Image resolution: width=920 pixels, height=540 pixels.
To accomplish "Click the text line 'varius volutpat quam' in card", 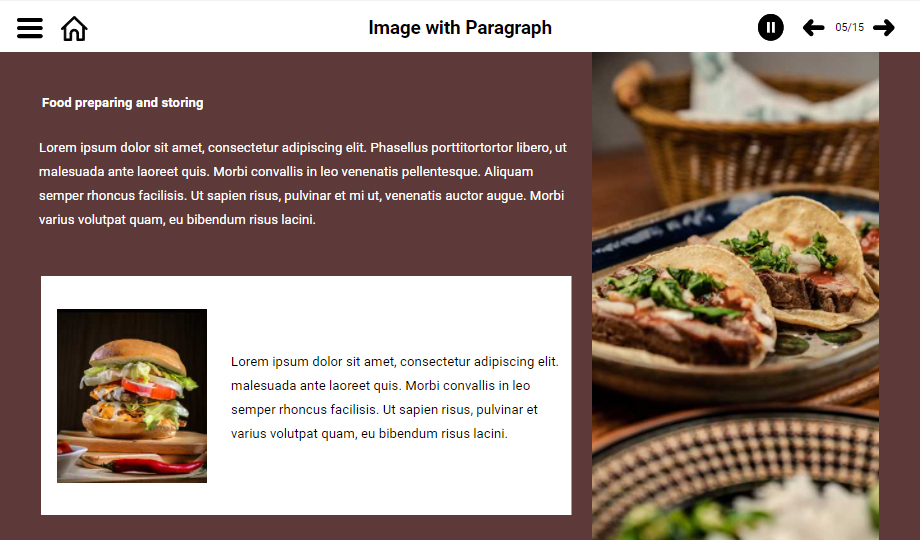I will [x=369, y=434].
